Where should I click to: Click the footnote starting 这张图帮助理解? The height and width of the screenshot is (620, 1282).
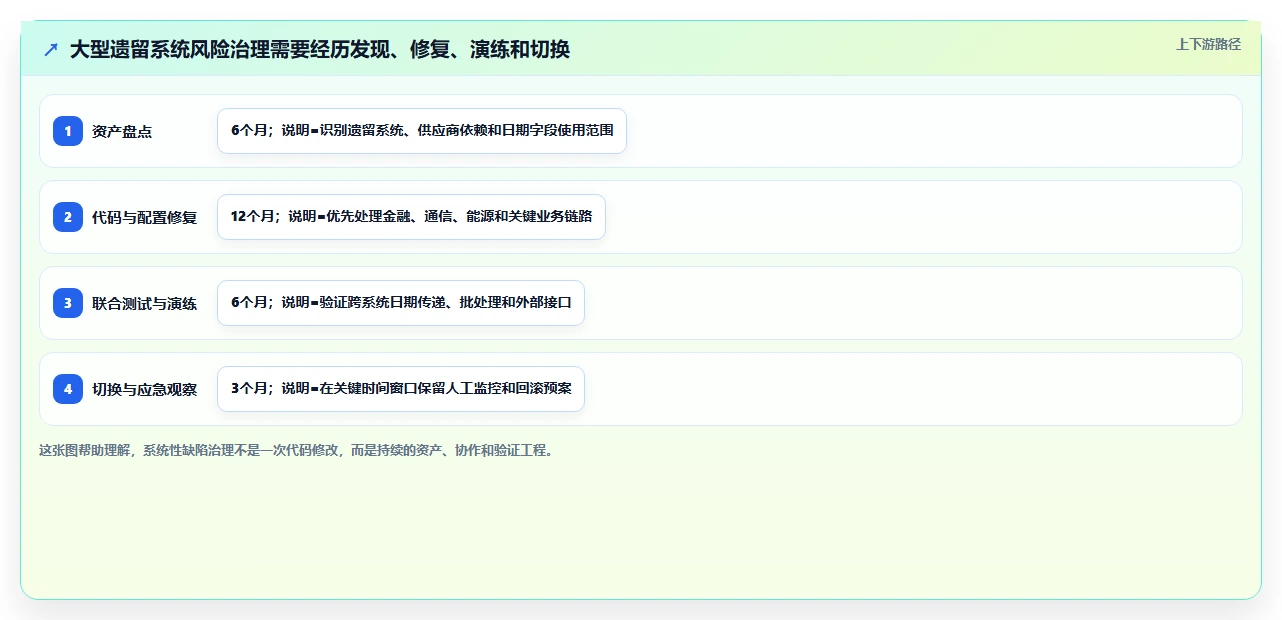pos(296,450)
